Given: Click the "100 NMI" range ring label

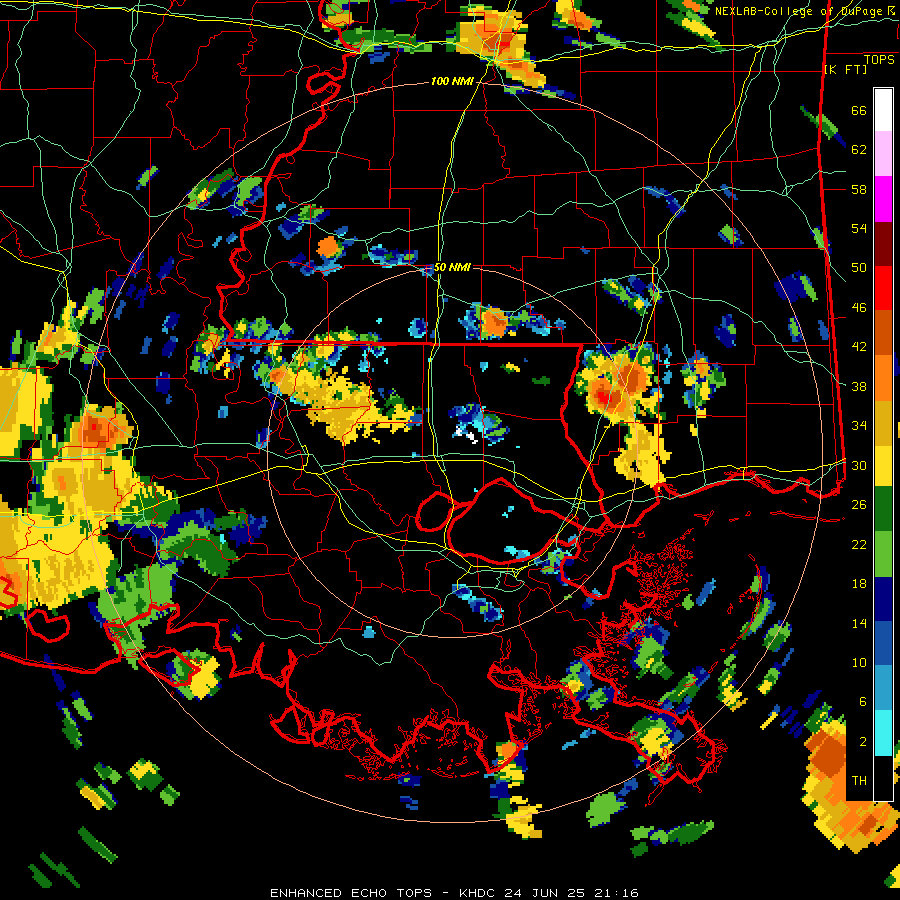Looking at the screenshot, I should tap(452, 82).
